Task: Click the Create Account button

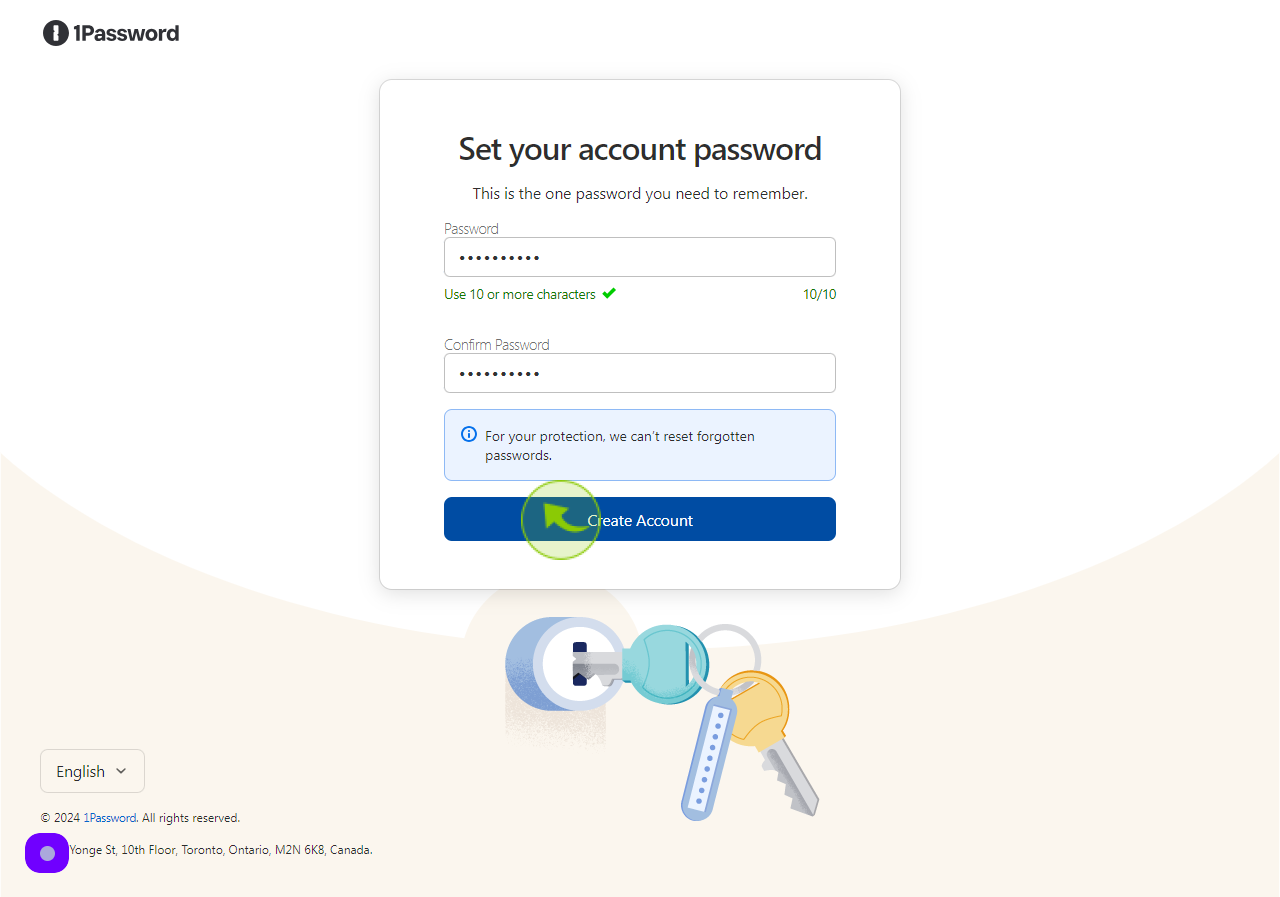Action: point(640,519)
